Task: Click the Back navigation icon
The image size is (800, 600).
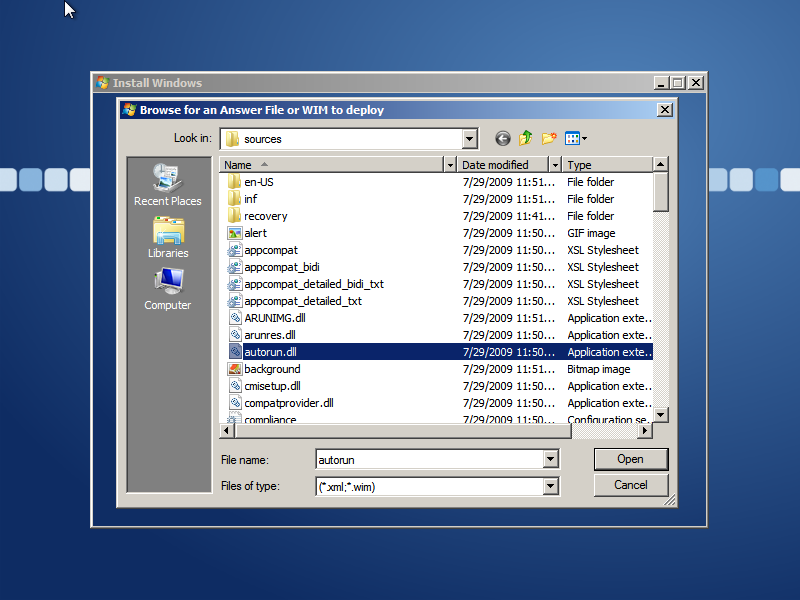Action: [x=503, y=139]
